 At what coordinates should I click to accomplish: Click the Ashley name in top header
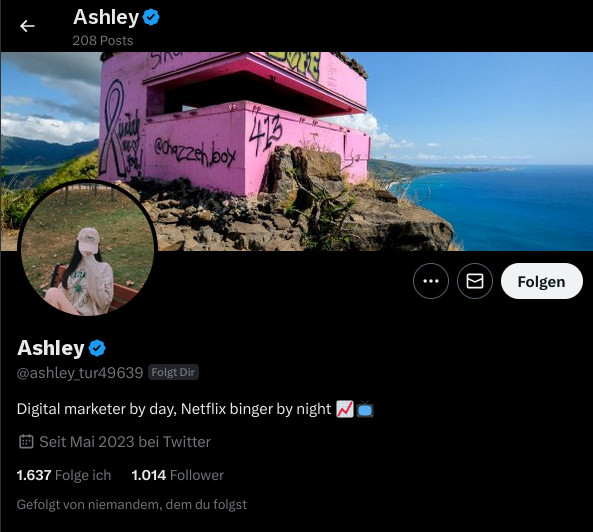[106, 17]
